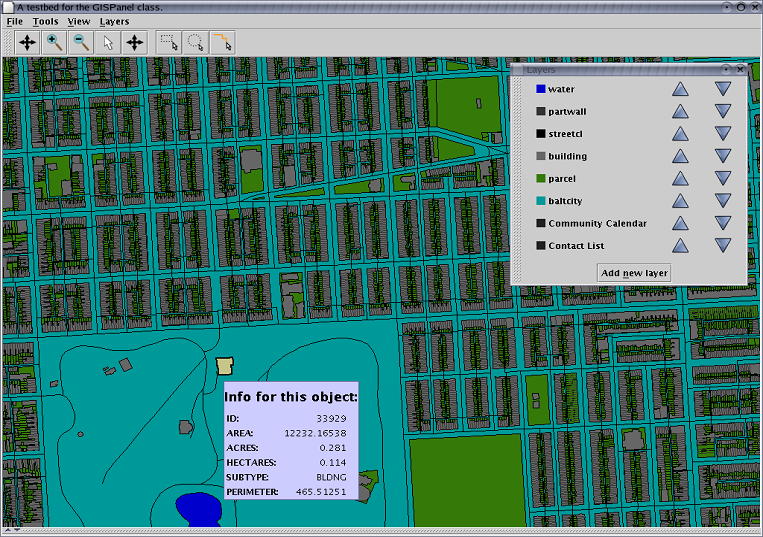
Task: Pick the arrow pointer select tool
Action: [108, 42]
